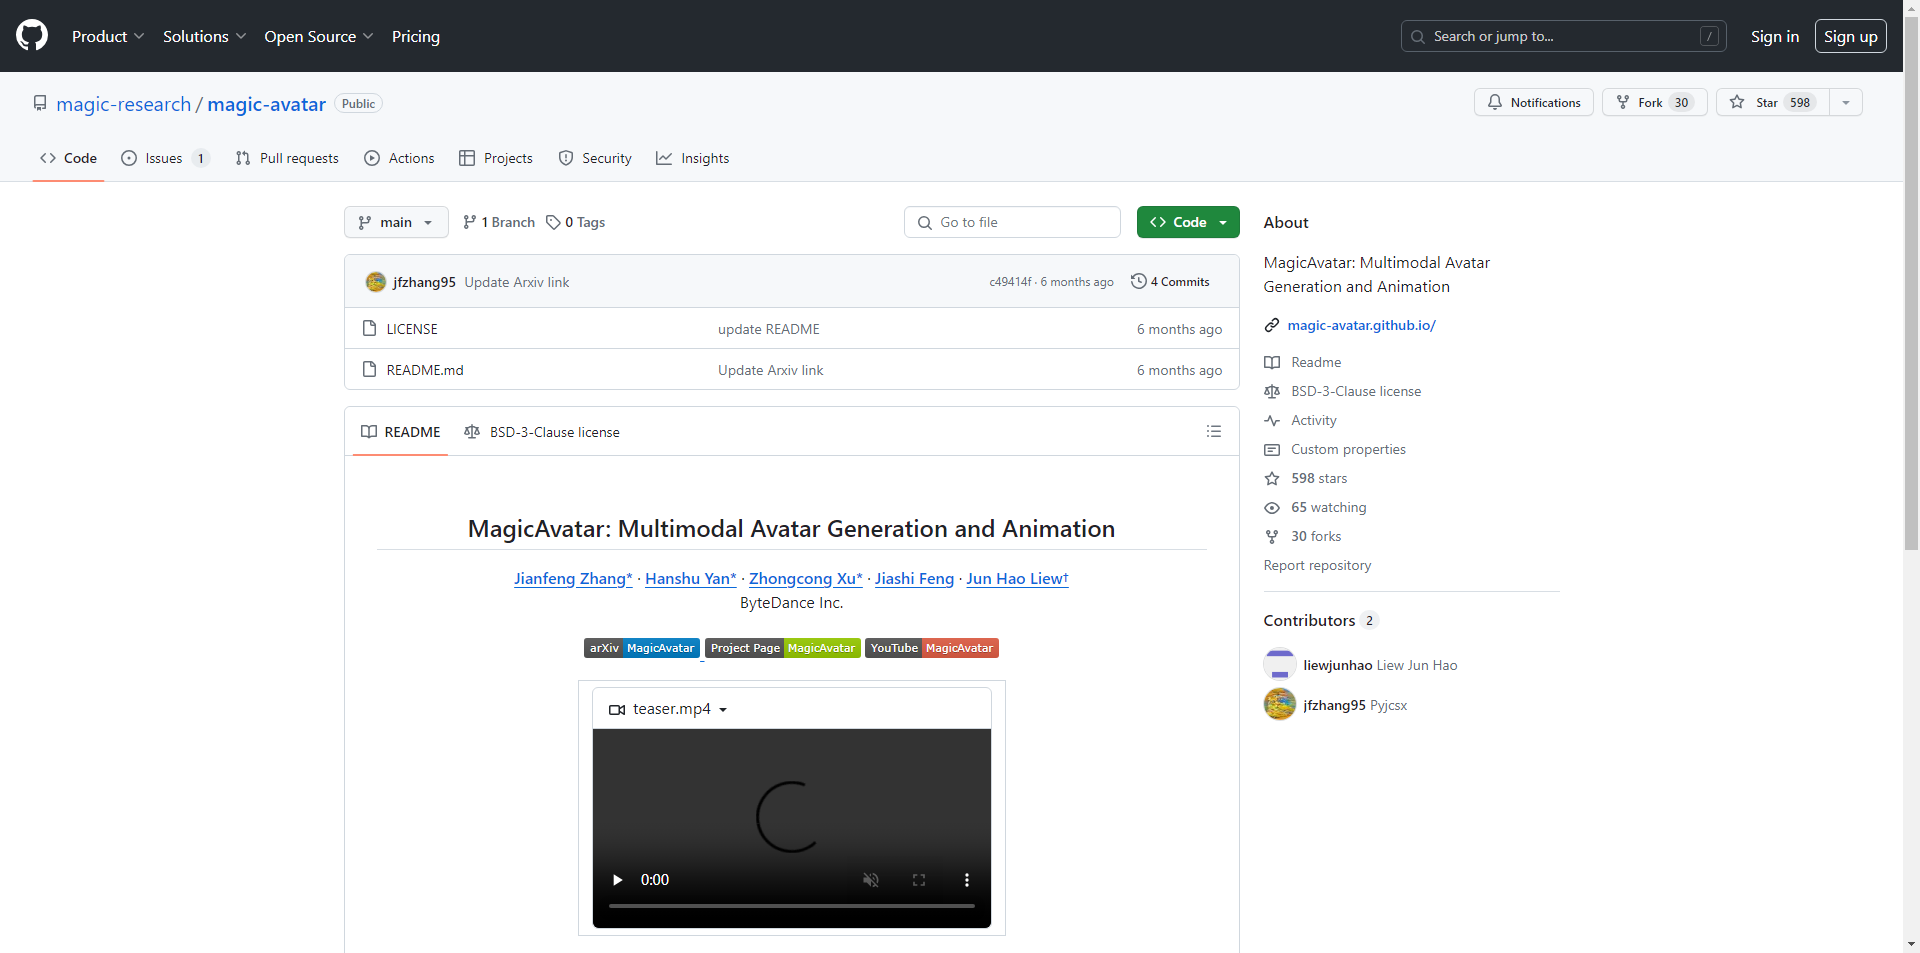Open the update README commit message

pyautogui.click(x=769, y=329)
